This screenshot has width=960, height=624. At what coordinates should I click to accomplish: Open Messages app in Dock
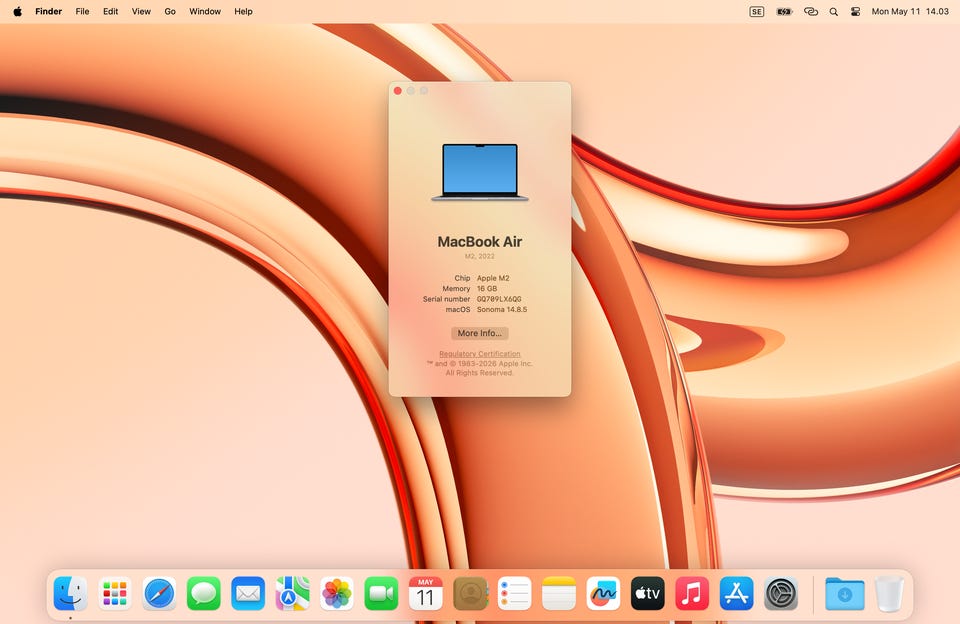point(203,593)
